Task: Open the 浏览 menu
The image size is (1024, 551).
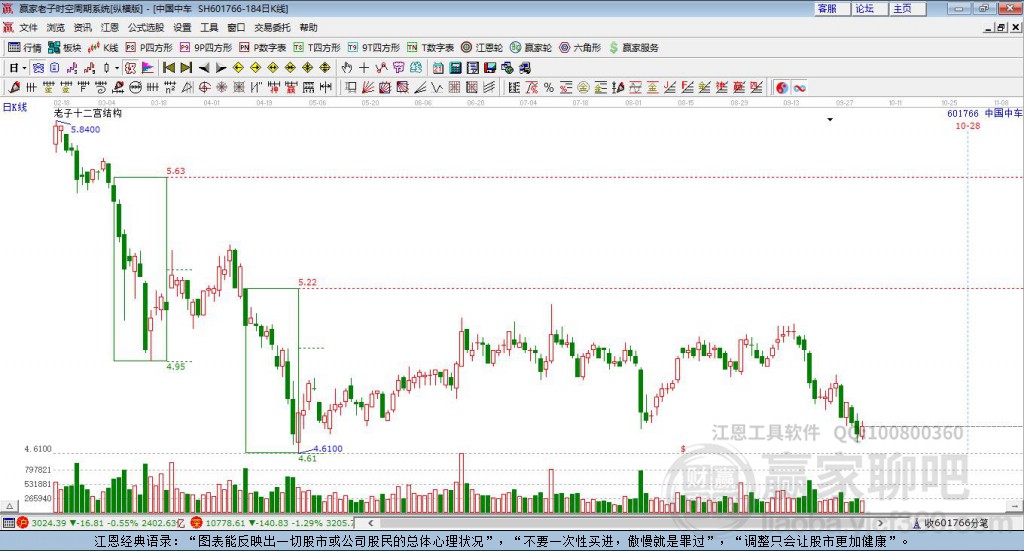Action: 56,27
